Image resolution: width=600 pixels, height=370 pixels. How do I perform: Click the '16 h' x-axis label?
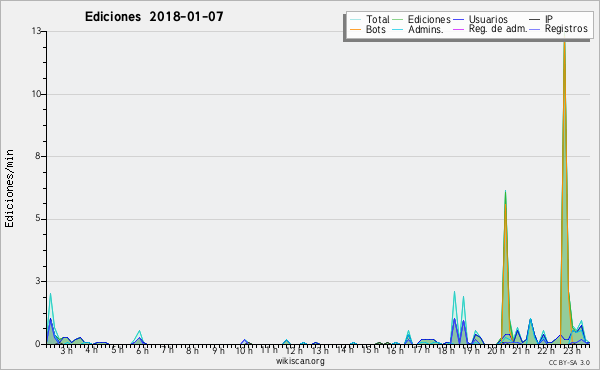[395, 350]
